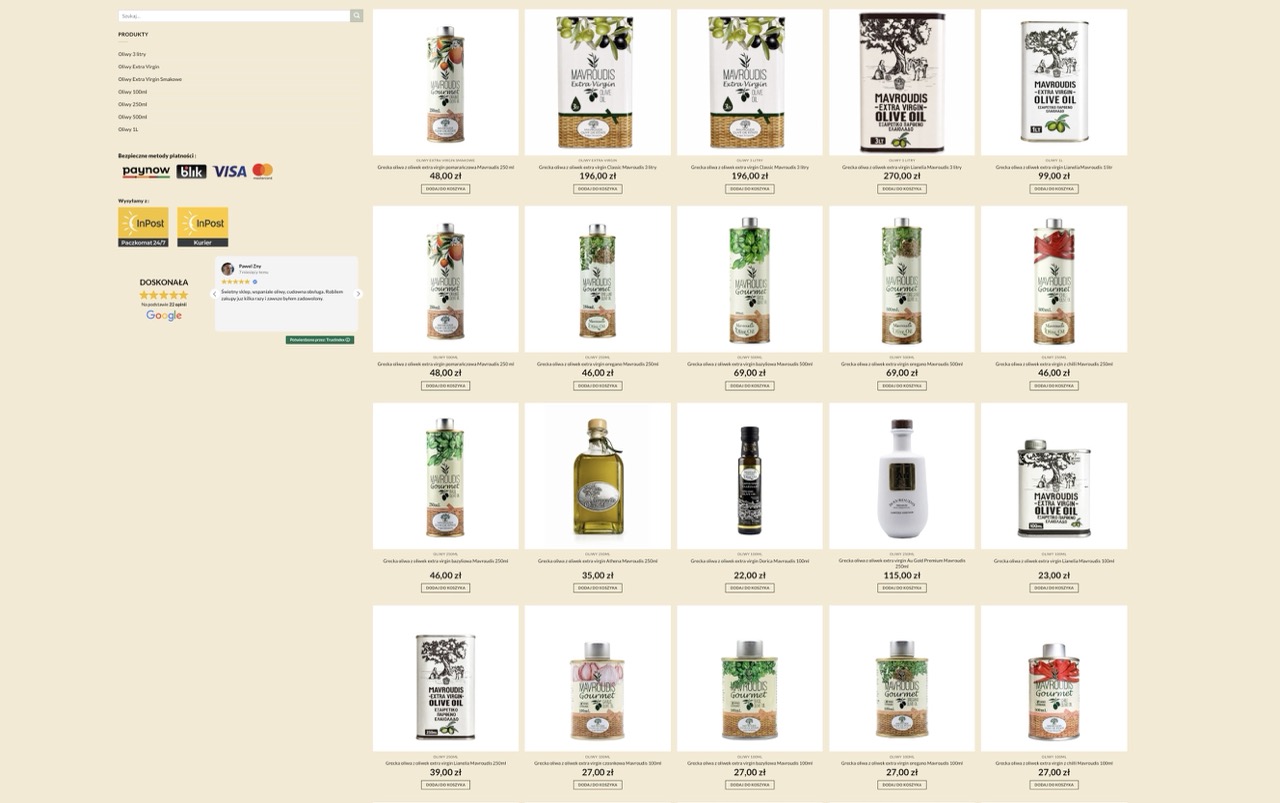The image size is (1280, 803).
Task: Show next review with right arrow
Action: tap(359, 294)
